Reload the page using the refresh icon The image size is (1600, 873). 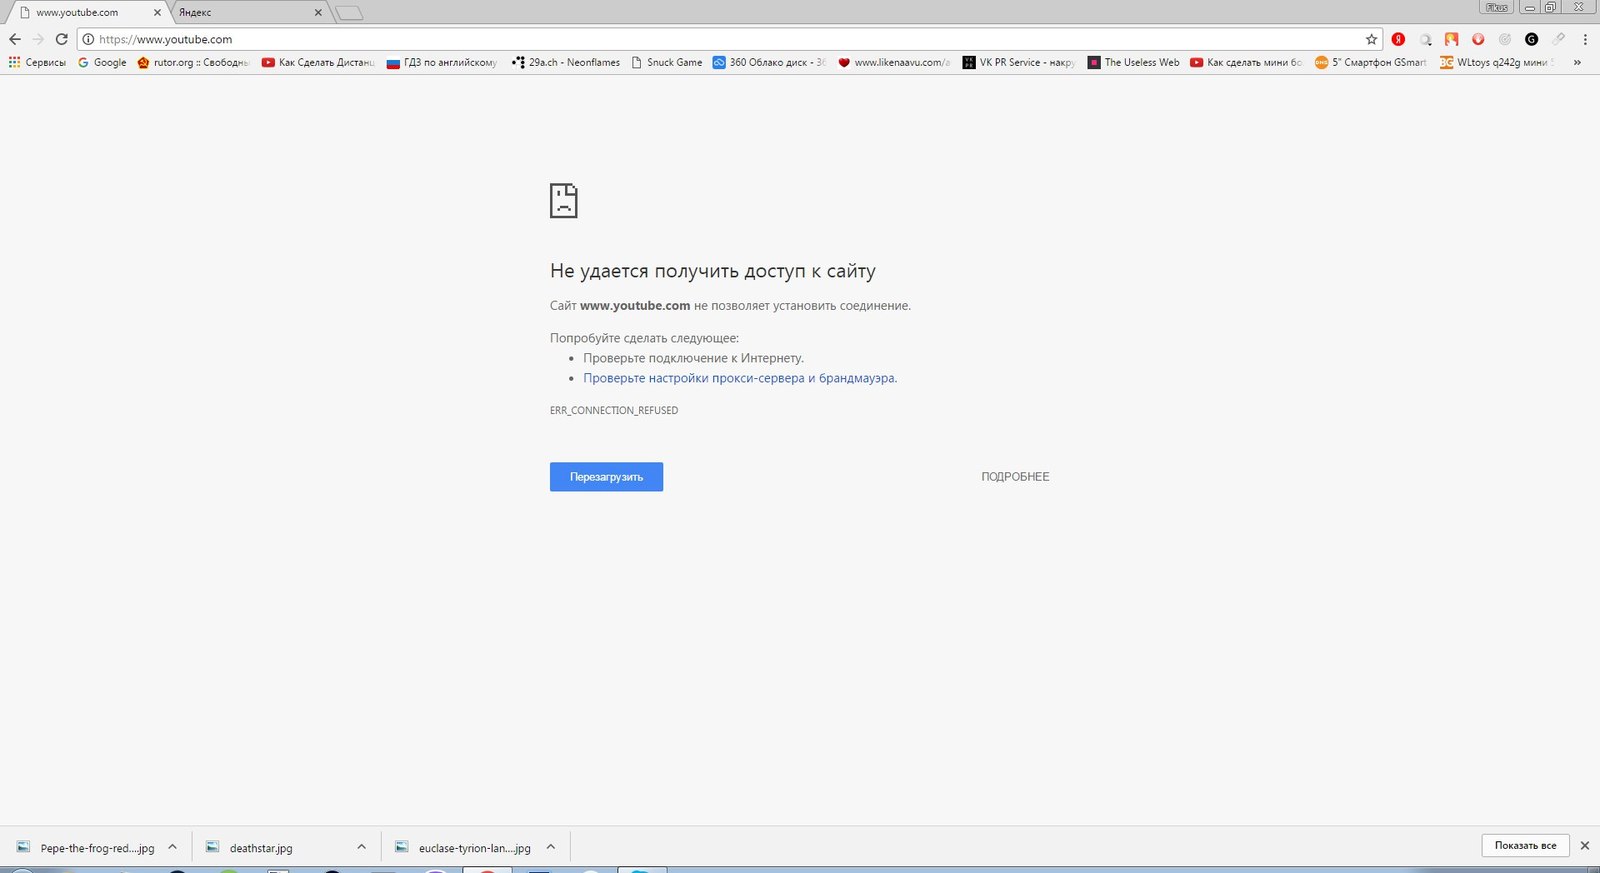pyautogui.click(x=61, y=39)
